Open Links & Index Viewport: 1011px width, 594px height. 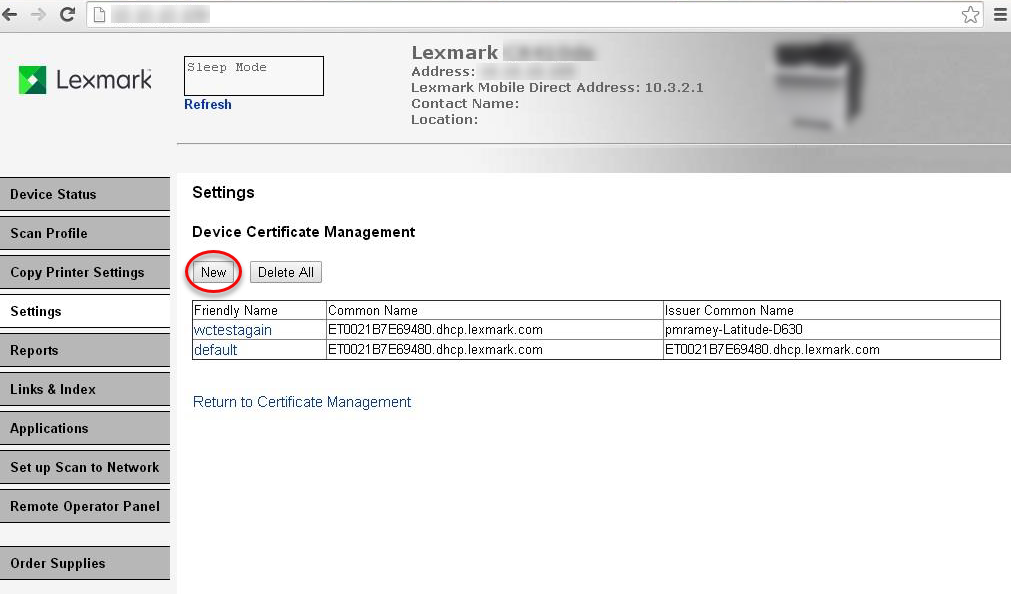pos(85,390)
